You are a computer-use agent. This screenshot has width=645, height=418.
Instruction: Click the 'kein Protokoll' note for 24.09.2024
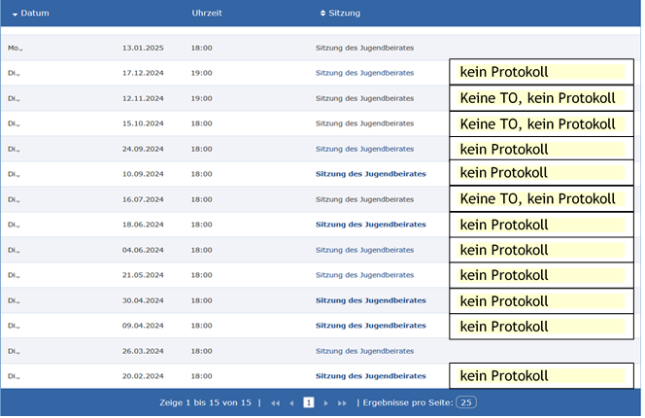pyautogui.click(x=541, y=148)
